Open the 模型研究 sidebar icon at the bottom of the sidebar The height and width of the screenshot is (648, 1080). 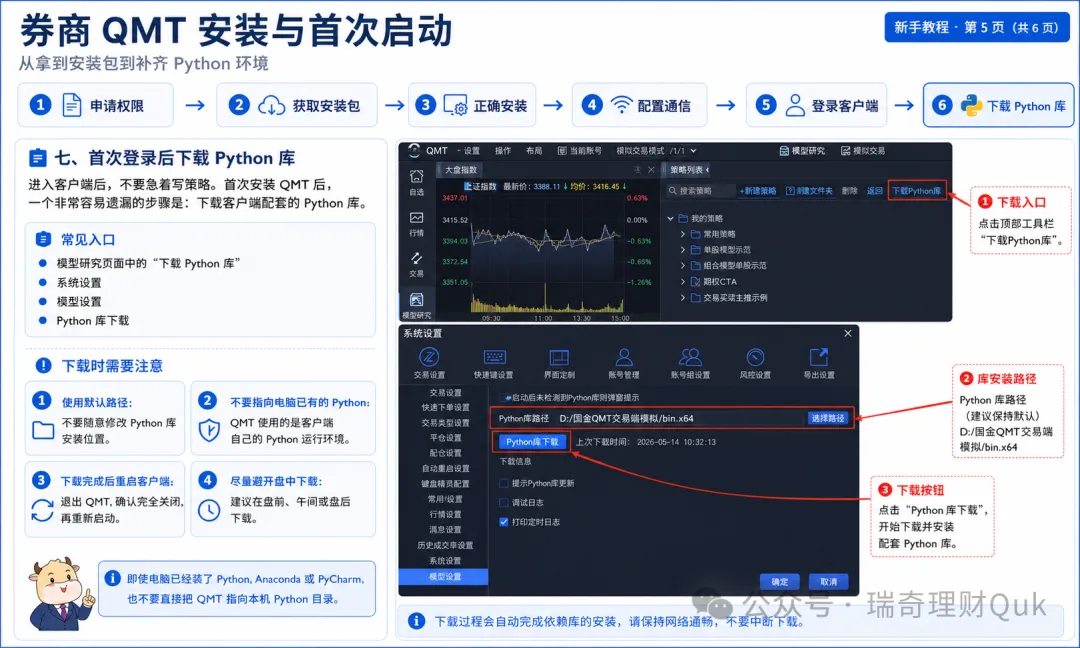pos(417,300)
